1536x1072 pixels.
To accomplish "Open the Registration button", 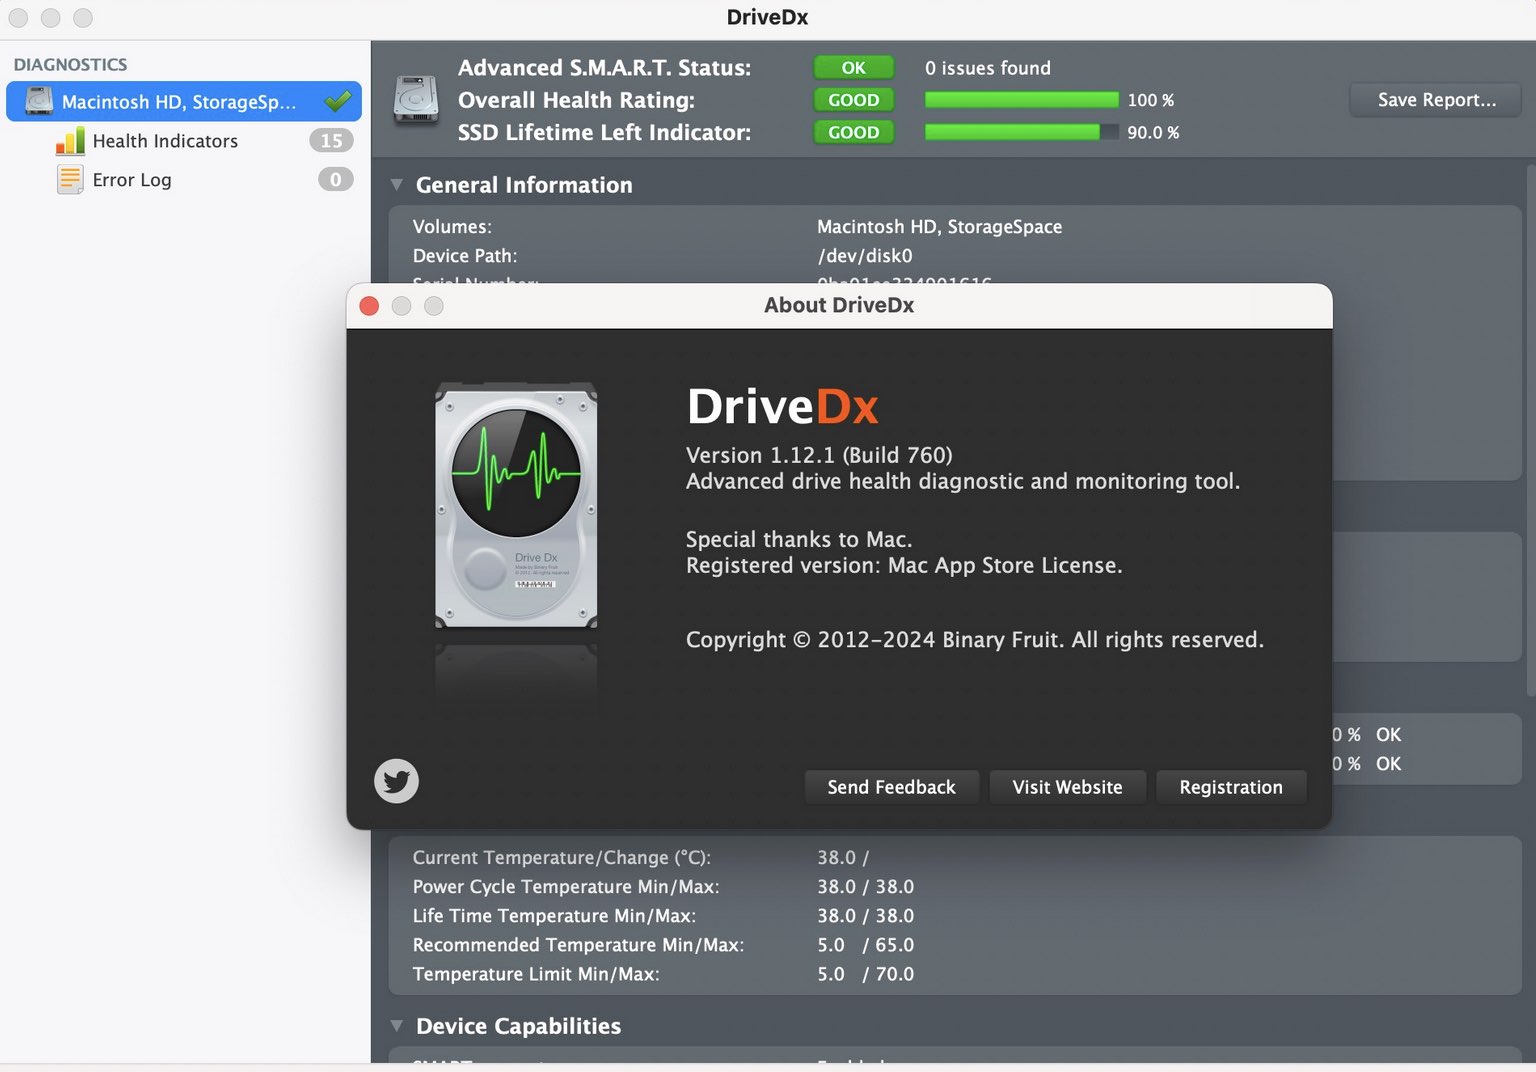I will tap(1231, 787).
